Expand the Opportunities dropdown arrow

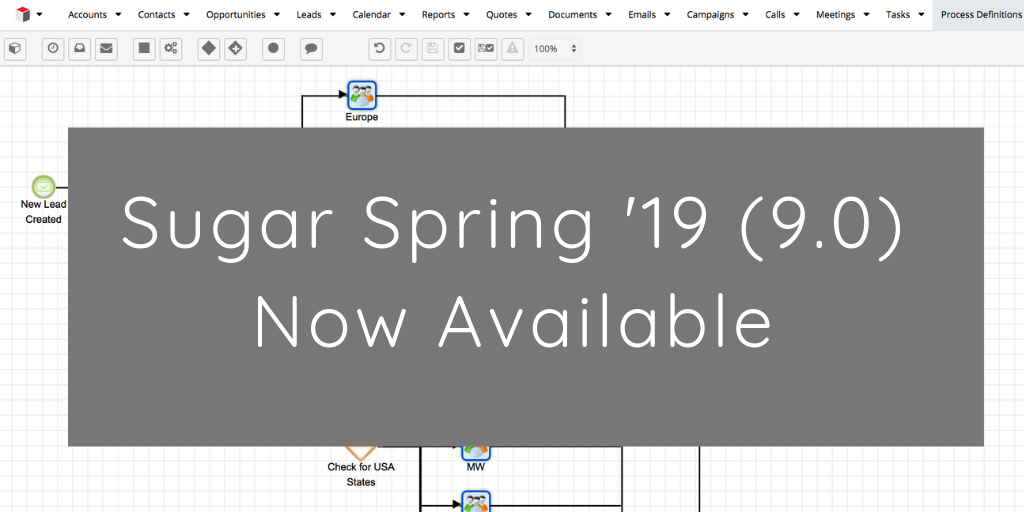click(x=277, y=14)
